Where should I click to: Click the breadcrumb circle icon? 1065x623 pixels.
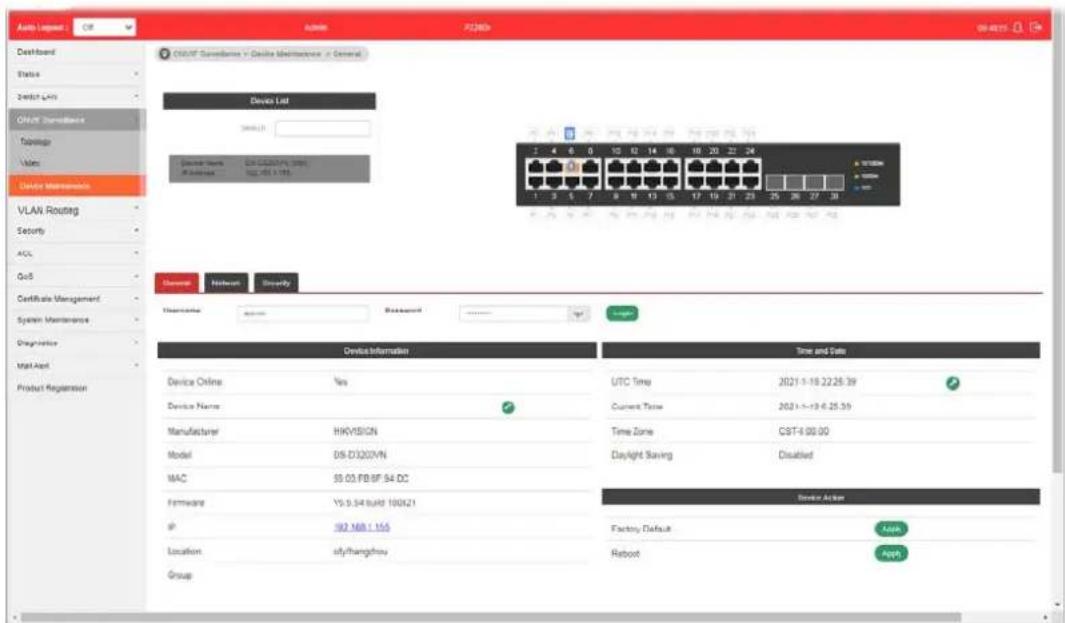coord(164,54)
